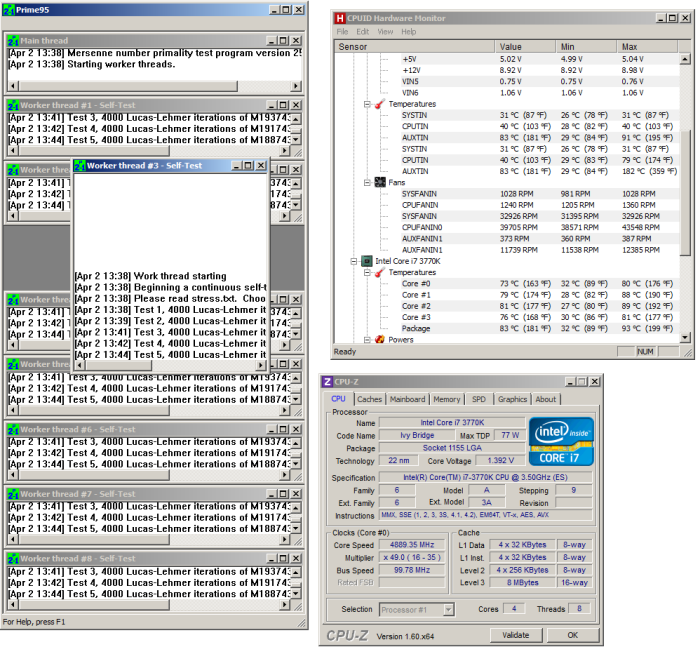Viewport: 700px width, 654px height.
Task: Click Worker thread #6 window icon
Action: tap(13, 429)
